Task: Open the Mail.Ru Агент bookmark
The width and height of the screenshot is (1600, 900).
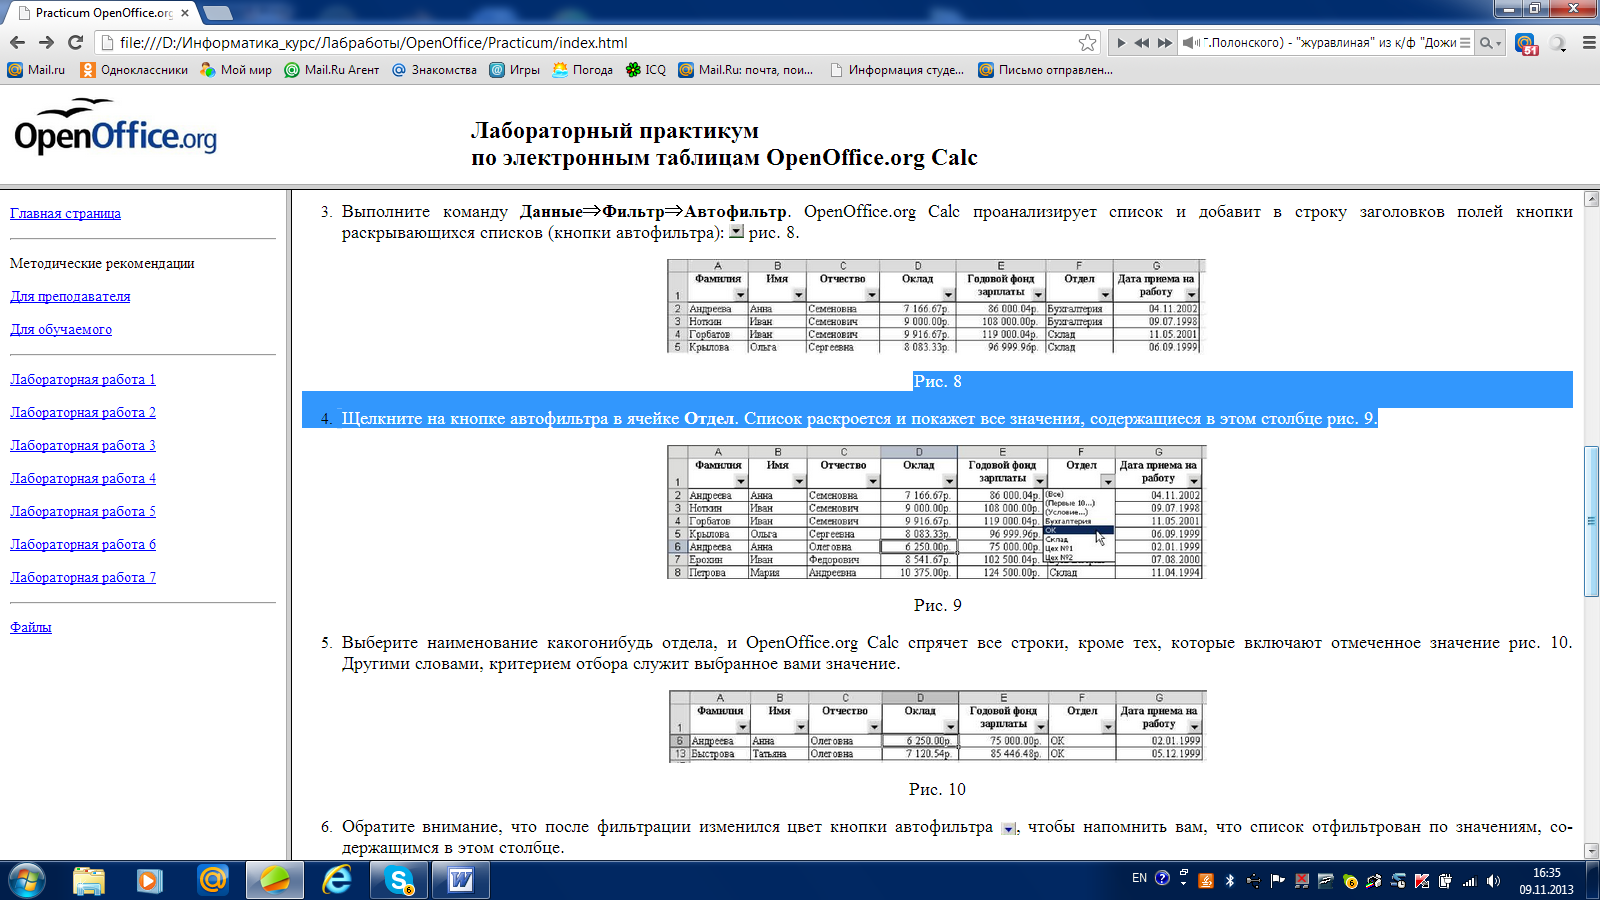Action: [x=332, y=70]
